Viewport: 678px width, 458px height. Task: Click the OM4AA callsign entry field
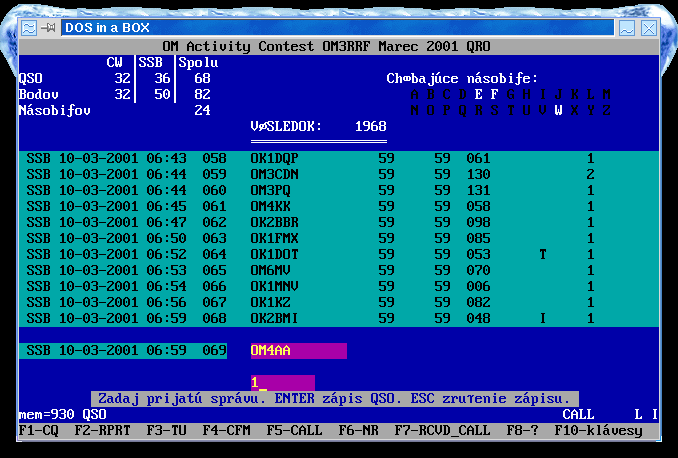point(298,351)
